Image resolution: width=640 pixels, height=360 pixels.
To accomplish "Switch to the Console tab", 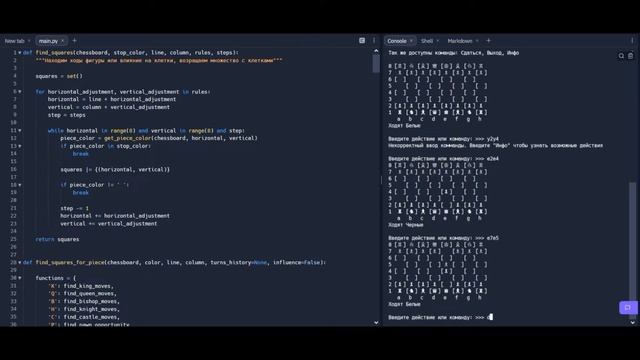I will click(397, 41).
